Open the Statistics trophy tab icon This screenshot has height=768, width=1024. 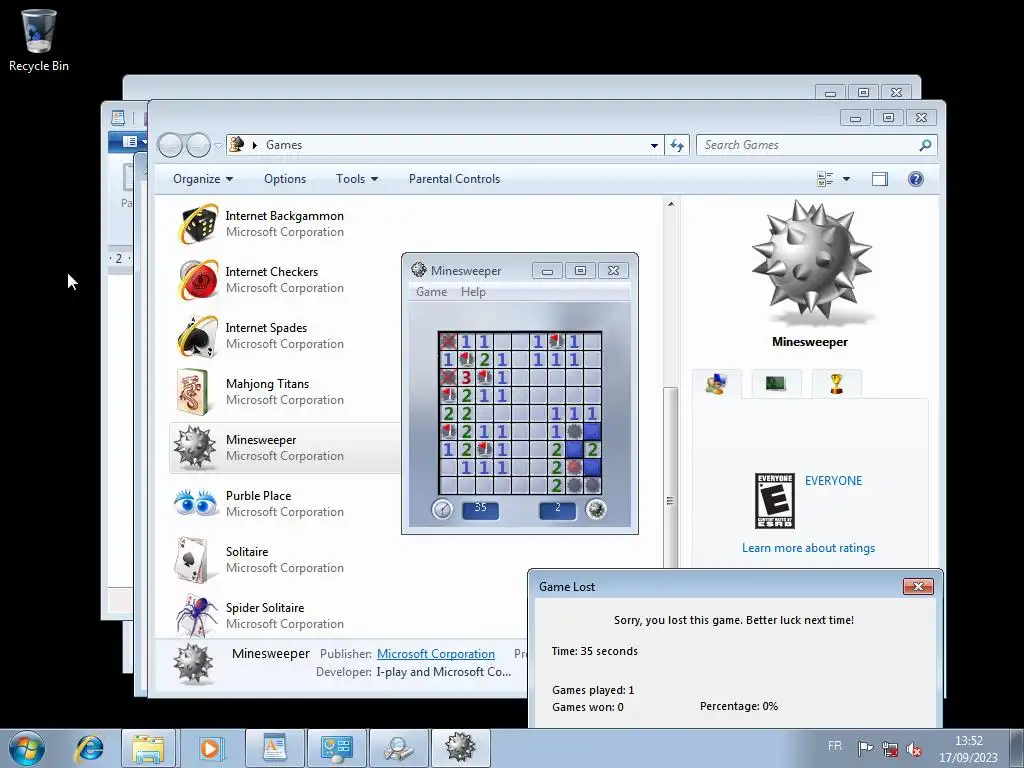(x=836, y=383)
